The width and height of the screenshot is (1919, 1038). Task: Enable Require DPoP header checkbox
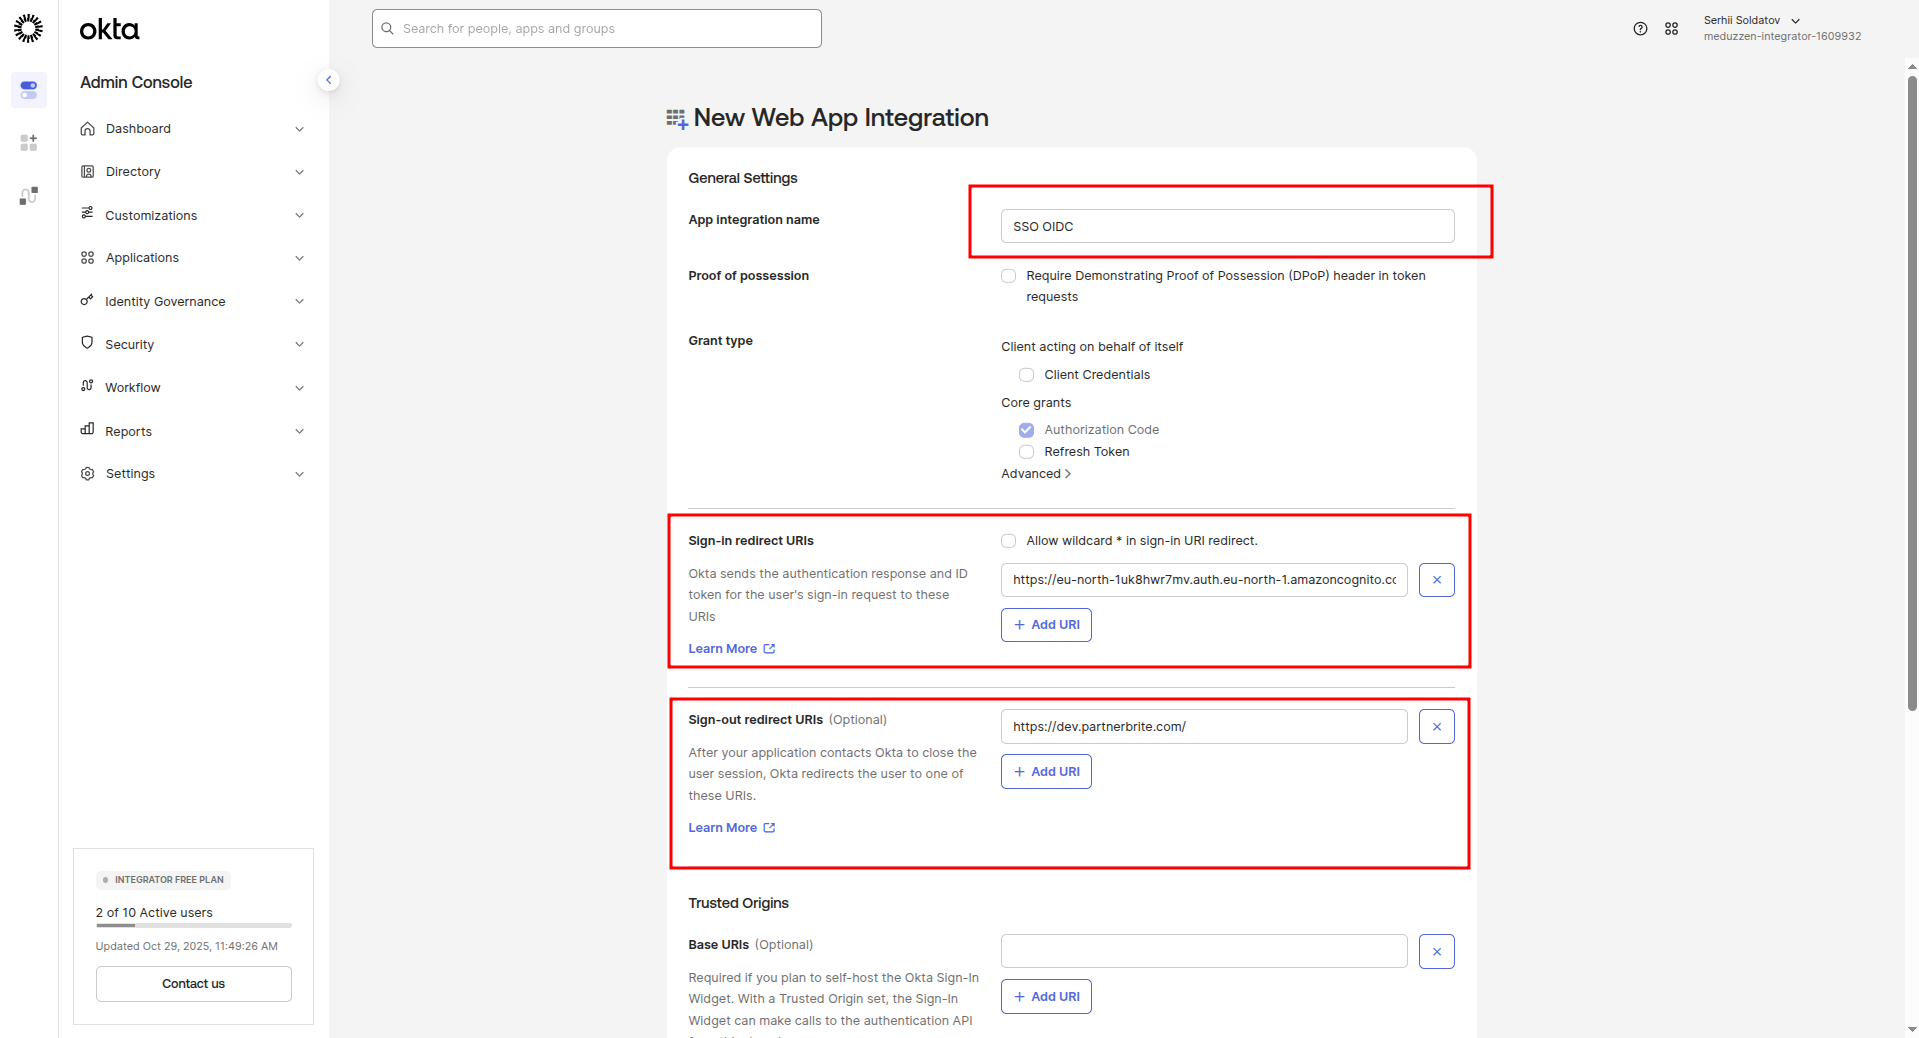tap(1008, 276)
